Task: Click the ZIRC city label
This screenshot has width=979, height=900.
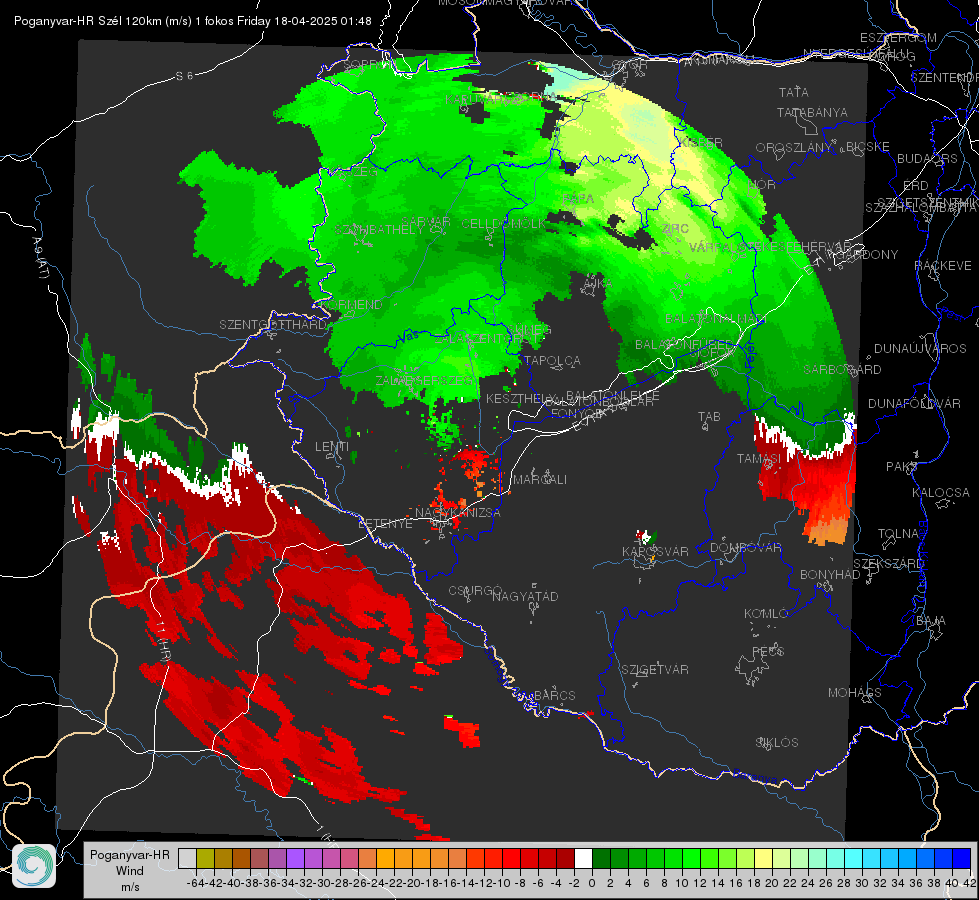Action: pos(675,229)
